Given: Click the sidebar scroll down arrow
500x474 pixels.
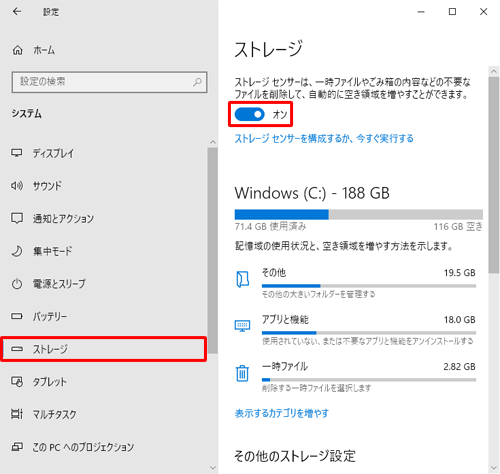Looking at the screenshot, I should pos(212,468).
